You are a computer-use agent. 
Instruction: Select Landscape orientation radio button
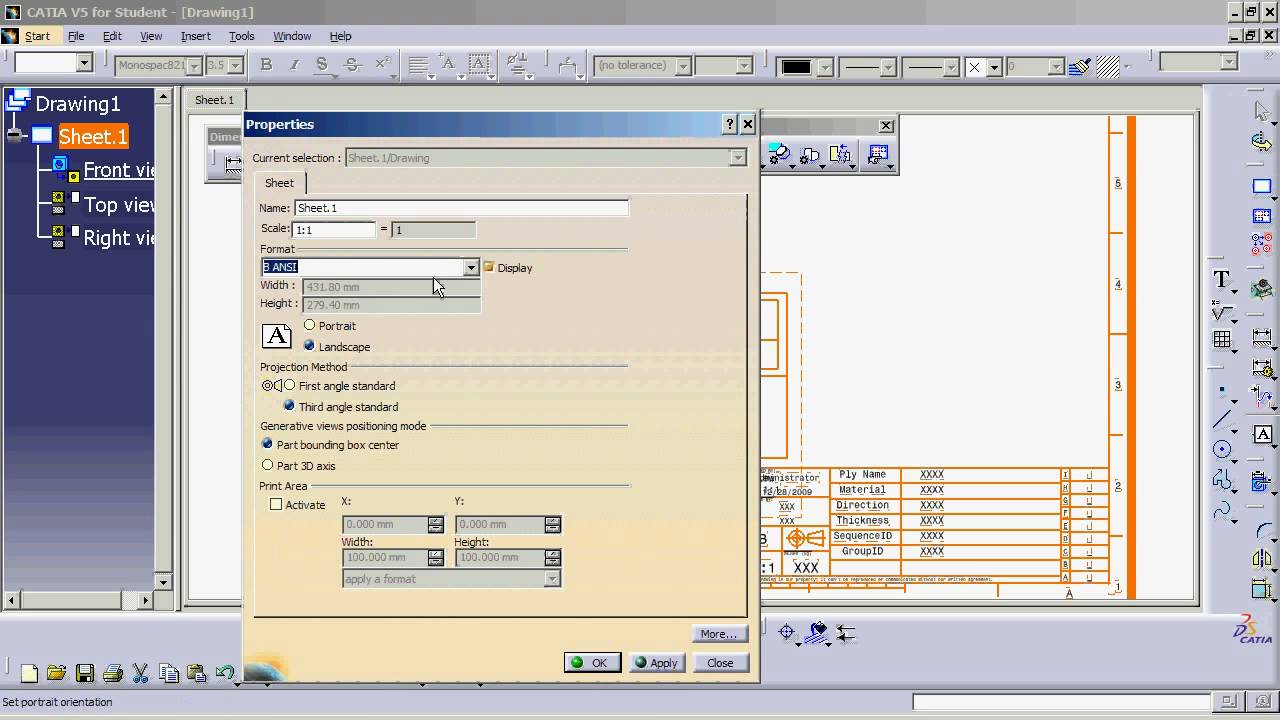[x=309, y=346]
